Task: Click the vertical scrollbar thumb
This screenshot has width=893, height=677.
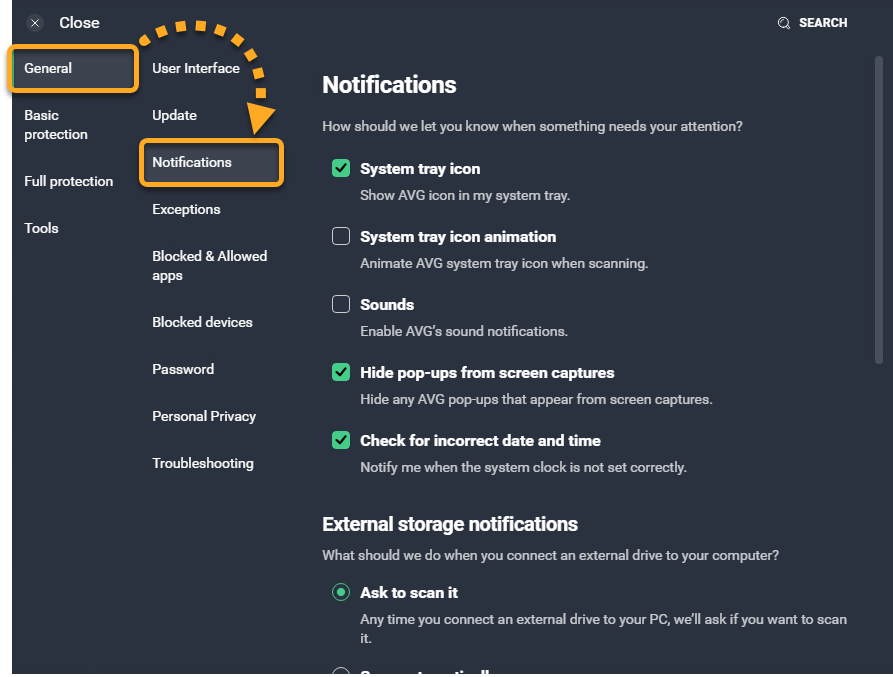Action: [879, 210]
